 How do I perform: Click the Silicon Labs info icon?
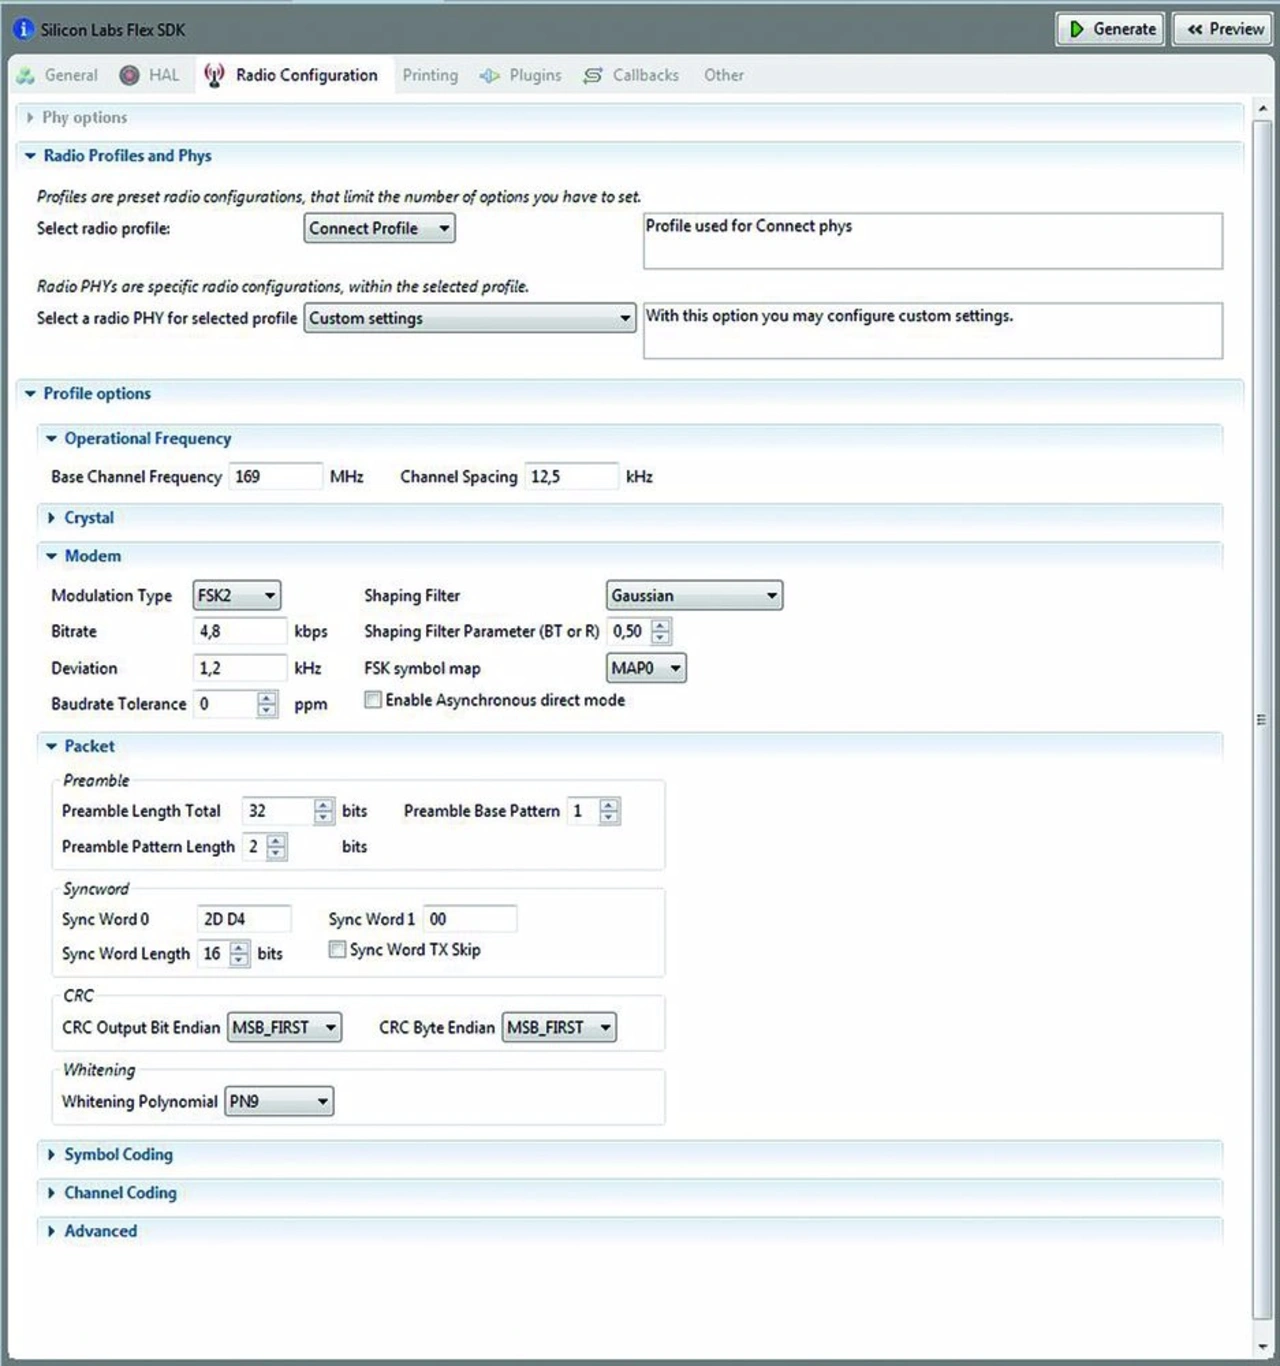point(23,29)
